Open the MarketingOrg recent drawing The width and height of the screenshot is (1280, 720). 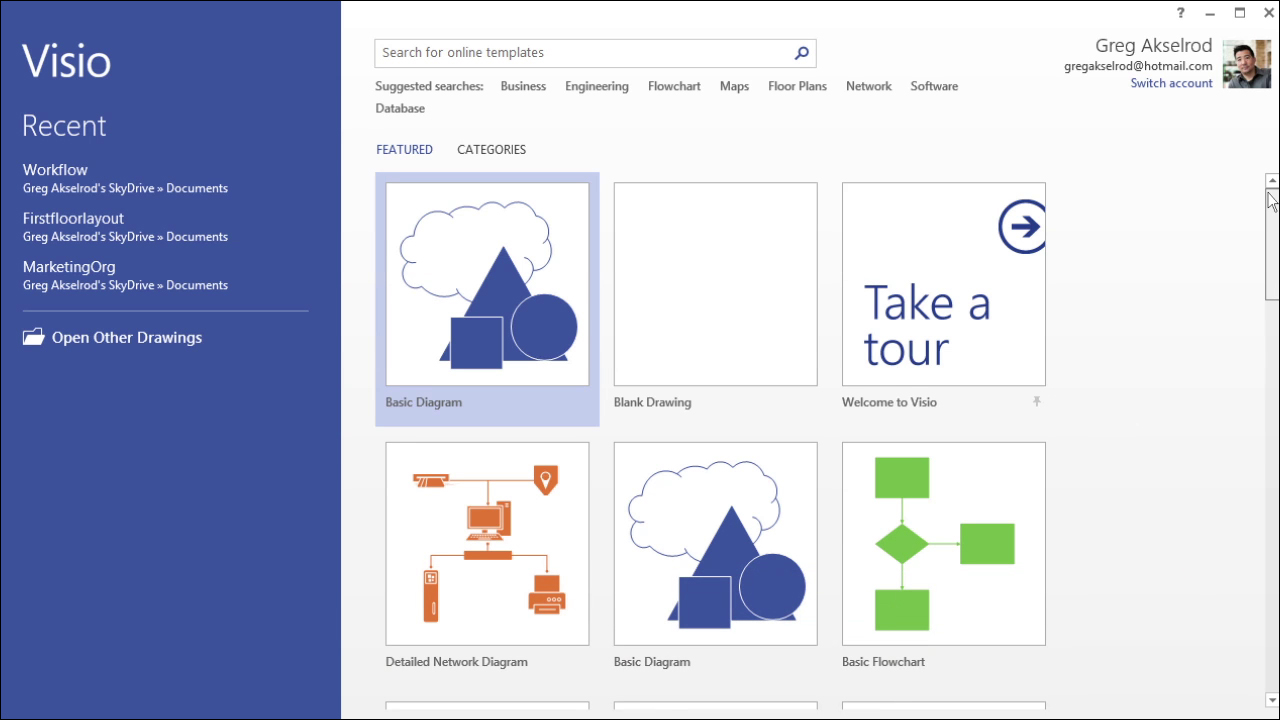click(68, 267)
